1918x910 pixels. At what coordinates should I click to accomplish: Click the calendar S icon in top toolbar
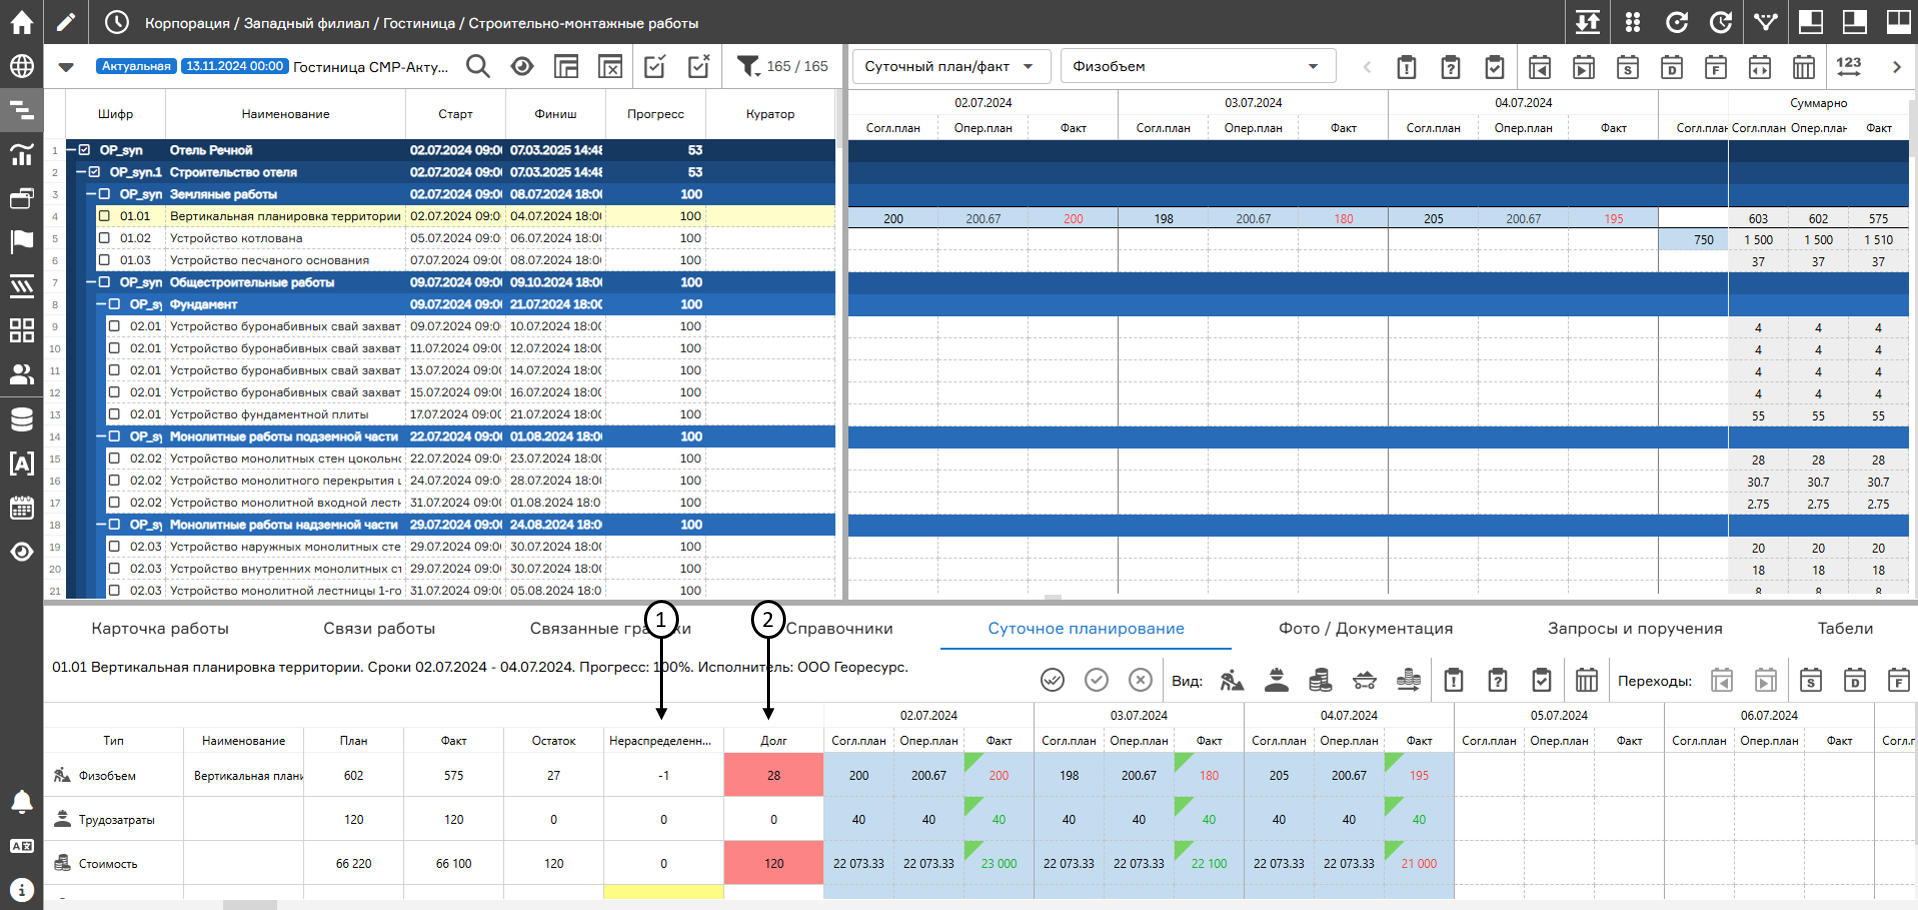[x=1627, y=67]
